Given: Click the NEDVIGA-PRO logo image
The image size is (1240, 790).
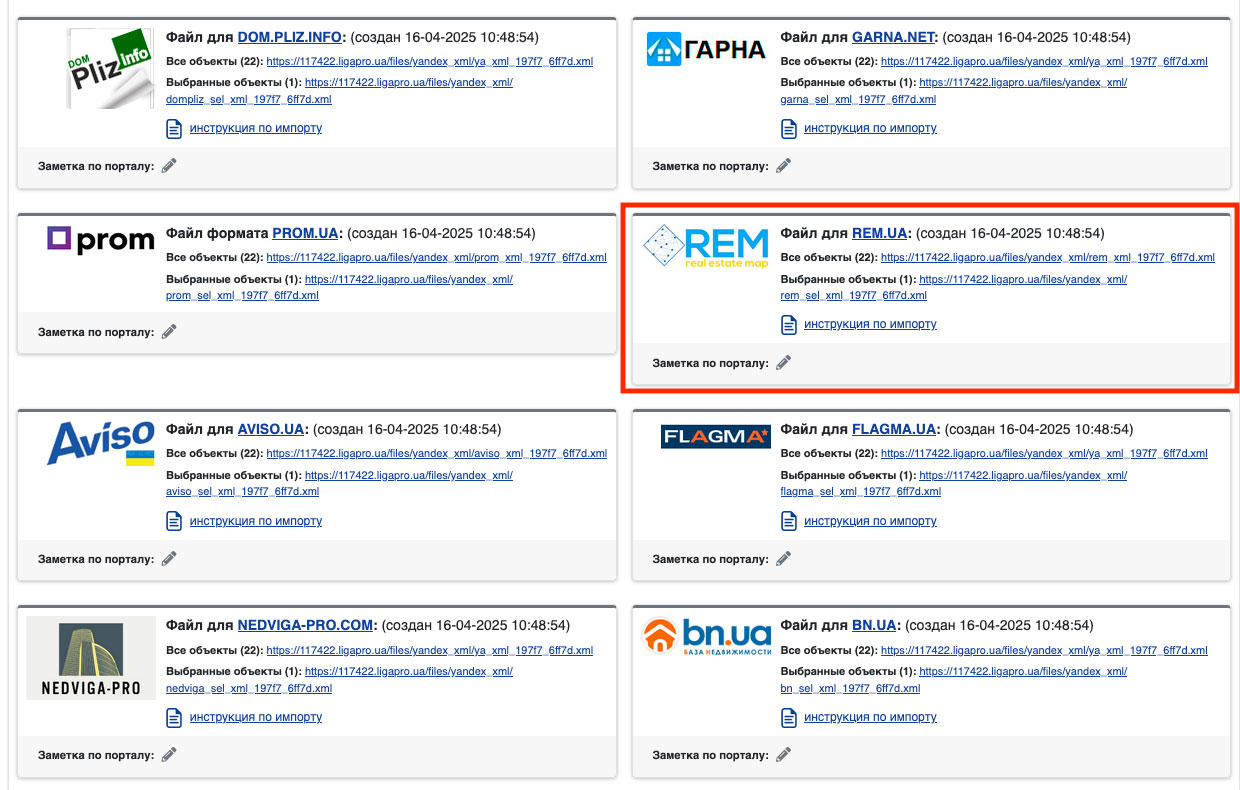Looking at the screenshot, I should click(x=91, y=658).
